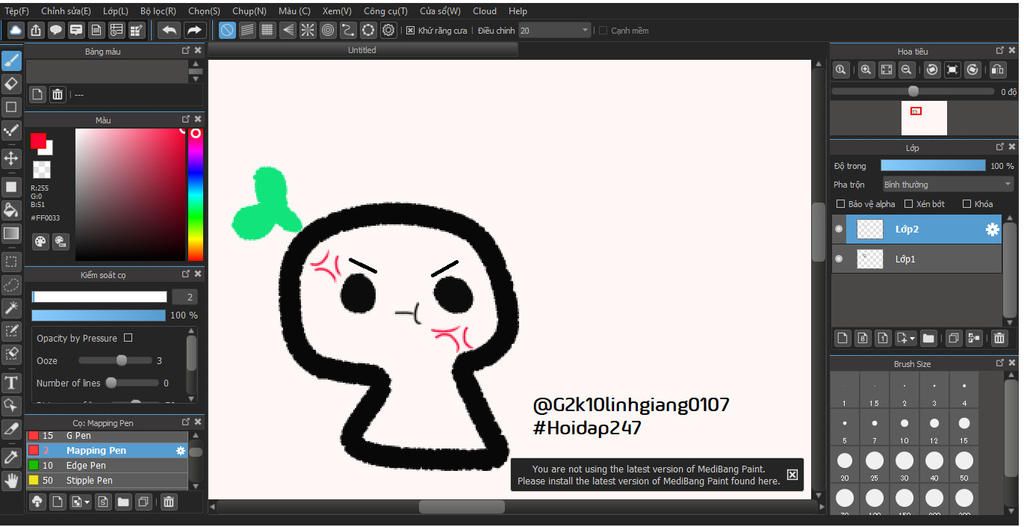Dismiss the MediBang update notification
This screenshot has width=1024, height=527.
click(x=792, y=475)
